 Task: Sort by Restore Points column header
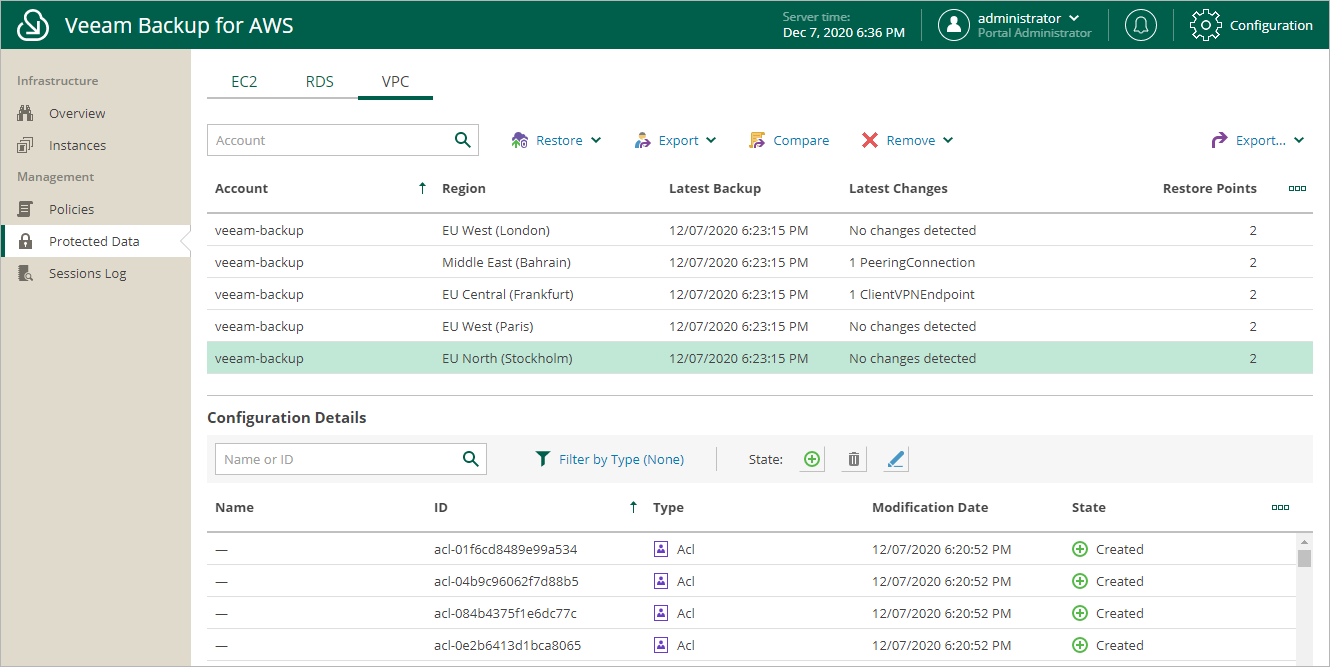1210,188
